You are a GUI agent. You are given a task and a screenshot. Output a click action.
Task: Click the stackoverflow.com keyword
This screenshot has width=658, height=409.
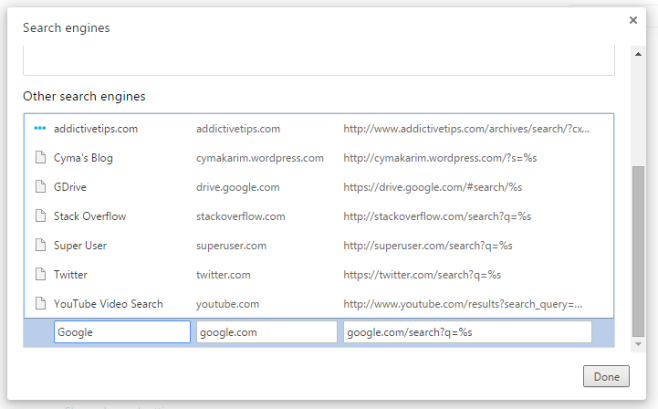click(x=240, y=216)
